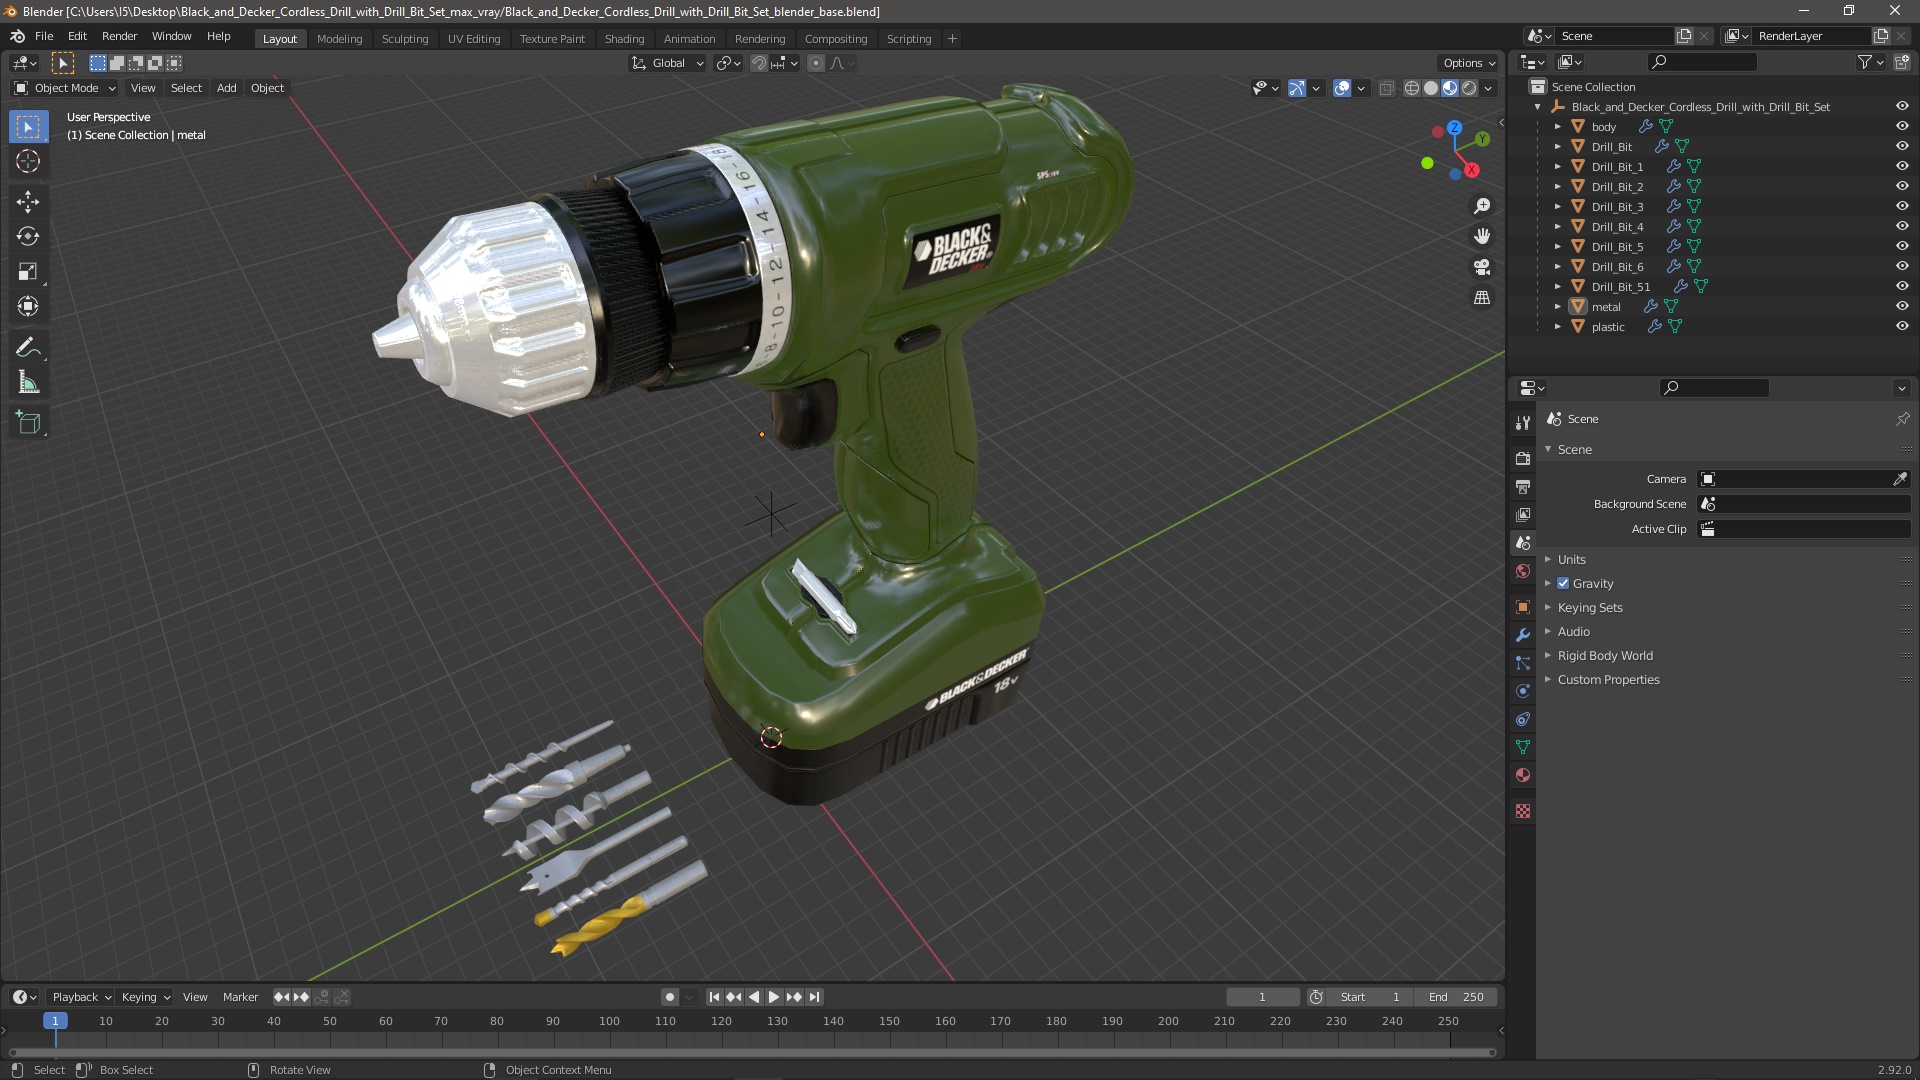Open the World properties tab
This screenshot has height=1080, width=1920.
point(1522,571)
